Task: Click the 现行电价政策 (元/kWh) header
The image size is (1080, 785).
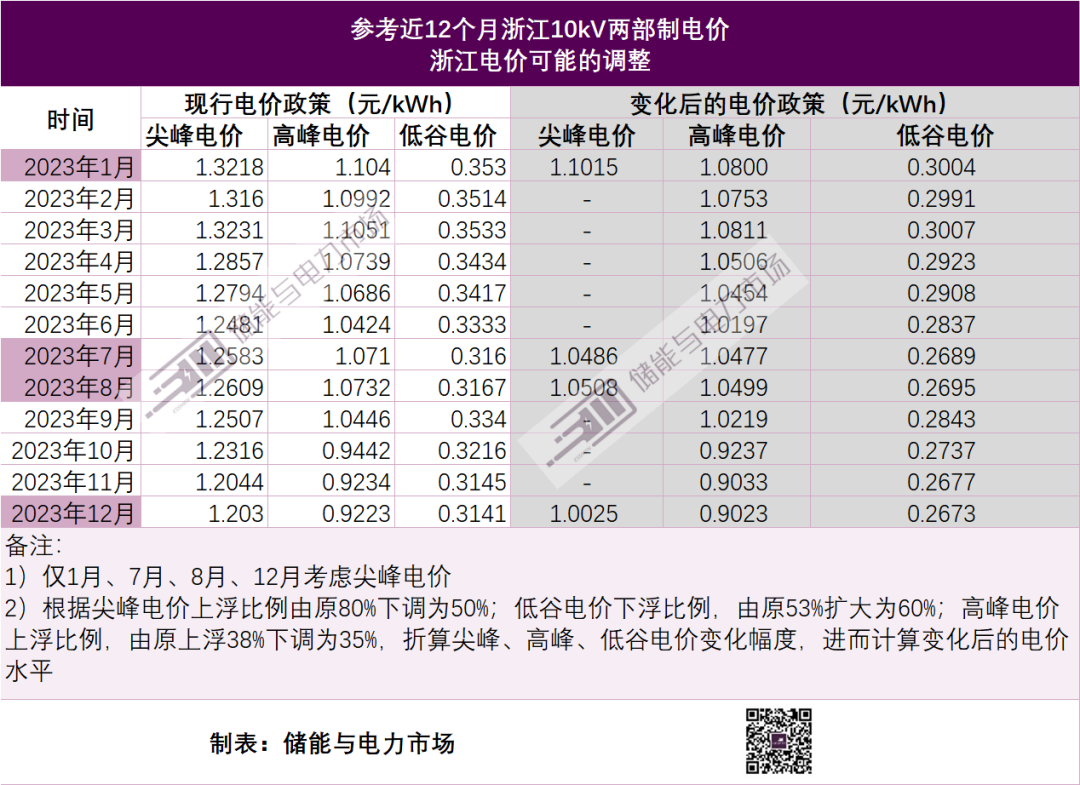Action: (325, 104)
